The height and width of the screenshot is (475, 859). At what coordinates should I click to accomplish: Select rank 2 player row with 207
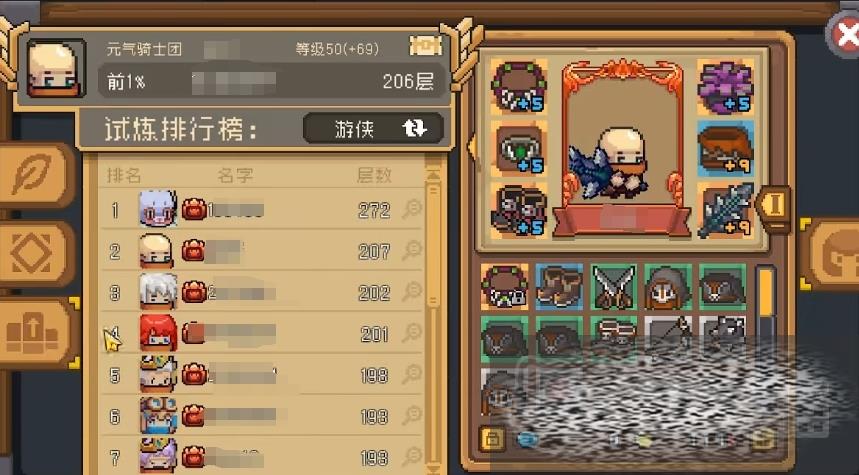[x=262, y=251]
